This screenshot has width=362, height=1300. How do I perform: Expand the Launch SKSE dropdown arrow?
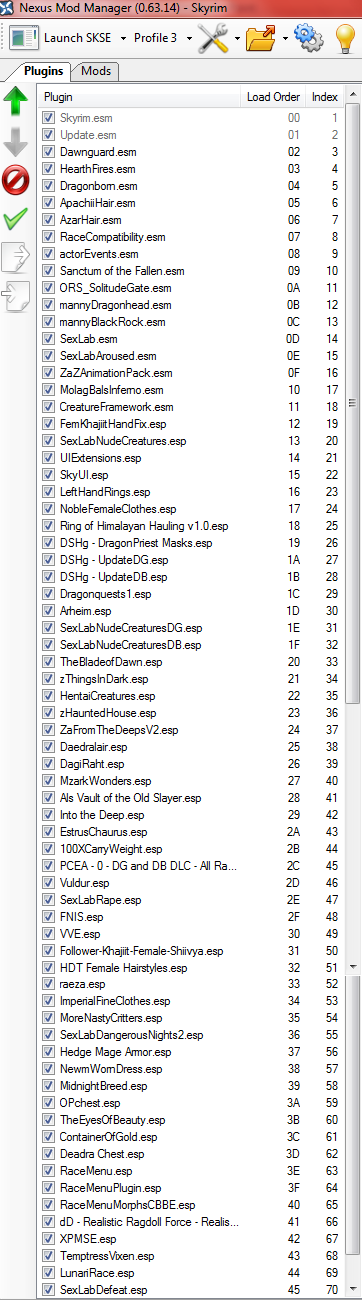point(123,39)
